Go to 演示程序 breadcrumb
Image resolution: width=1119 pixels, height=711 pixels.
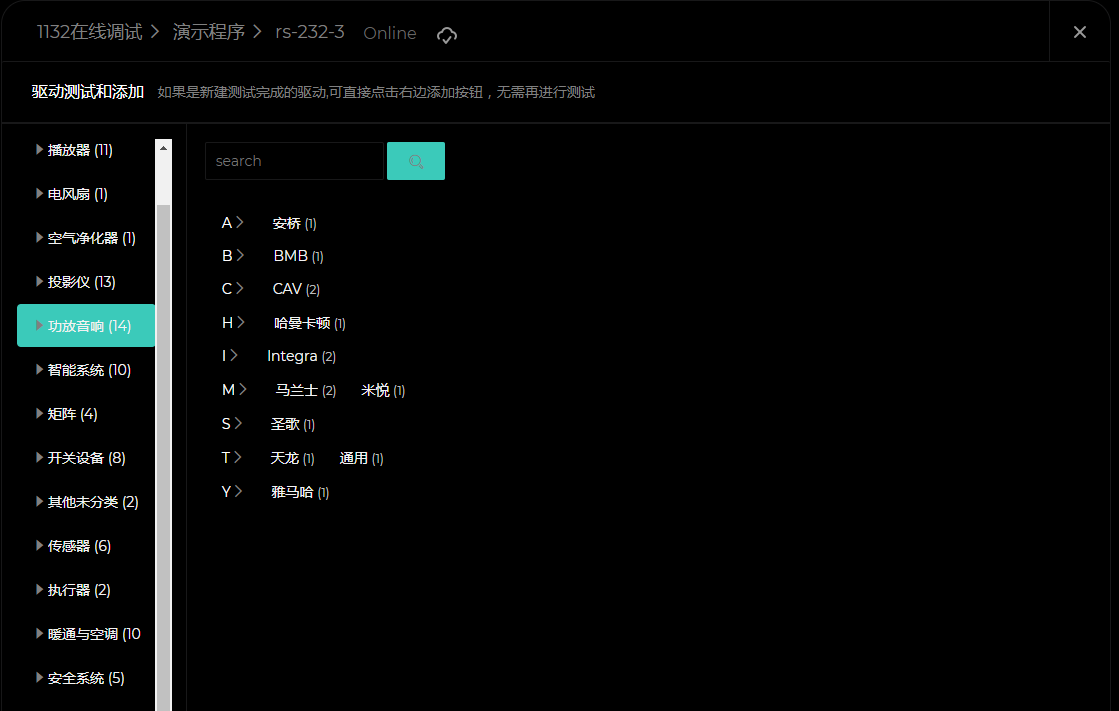coord(208,32)
